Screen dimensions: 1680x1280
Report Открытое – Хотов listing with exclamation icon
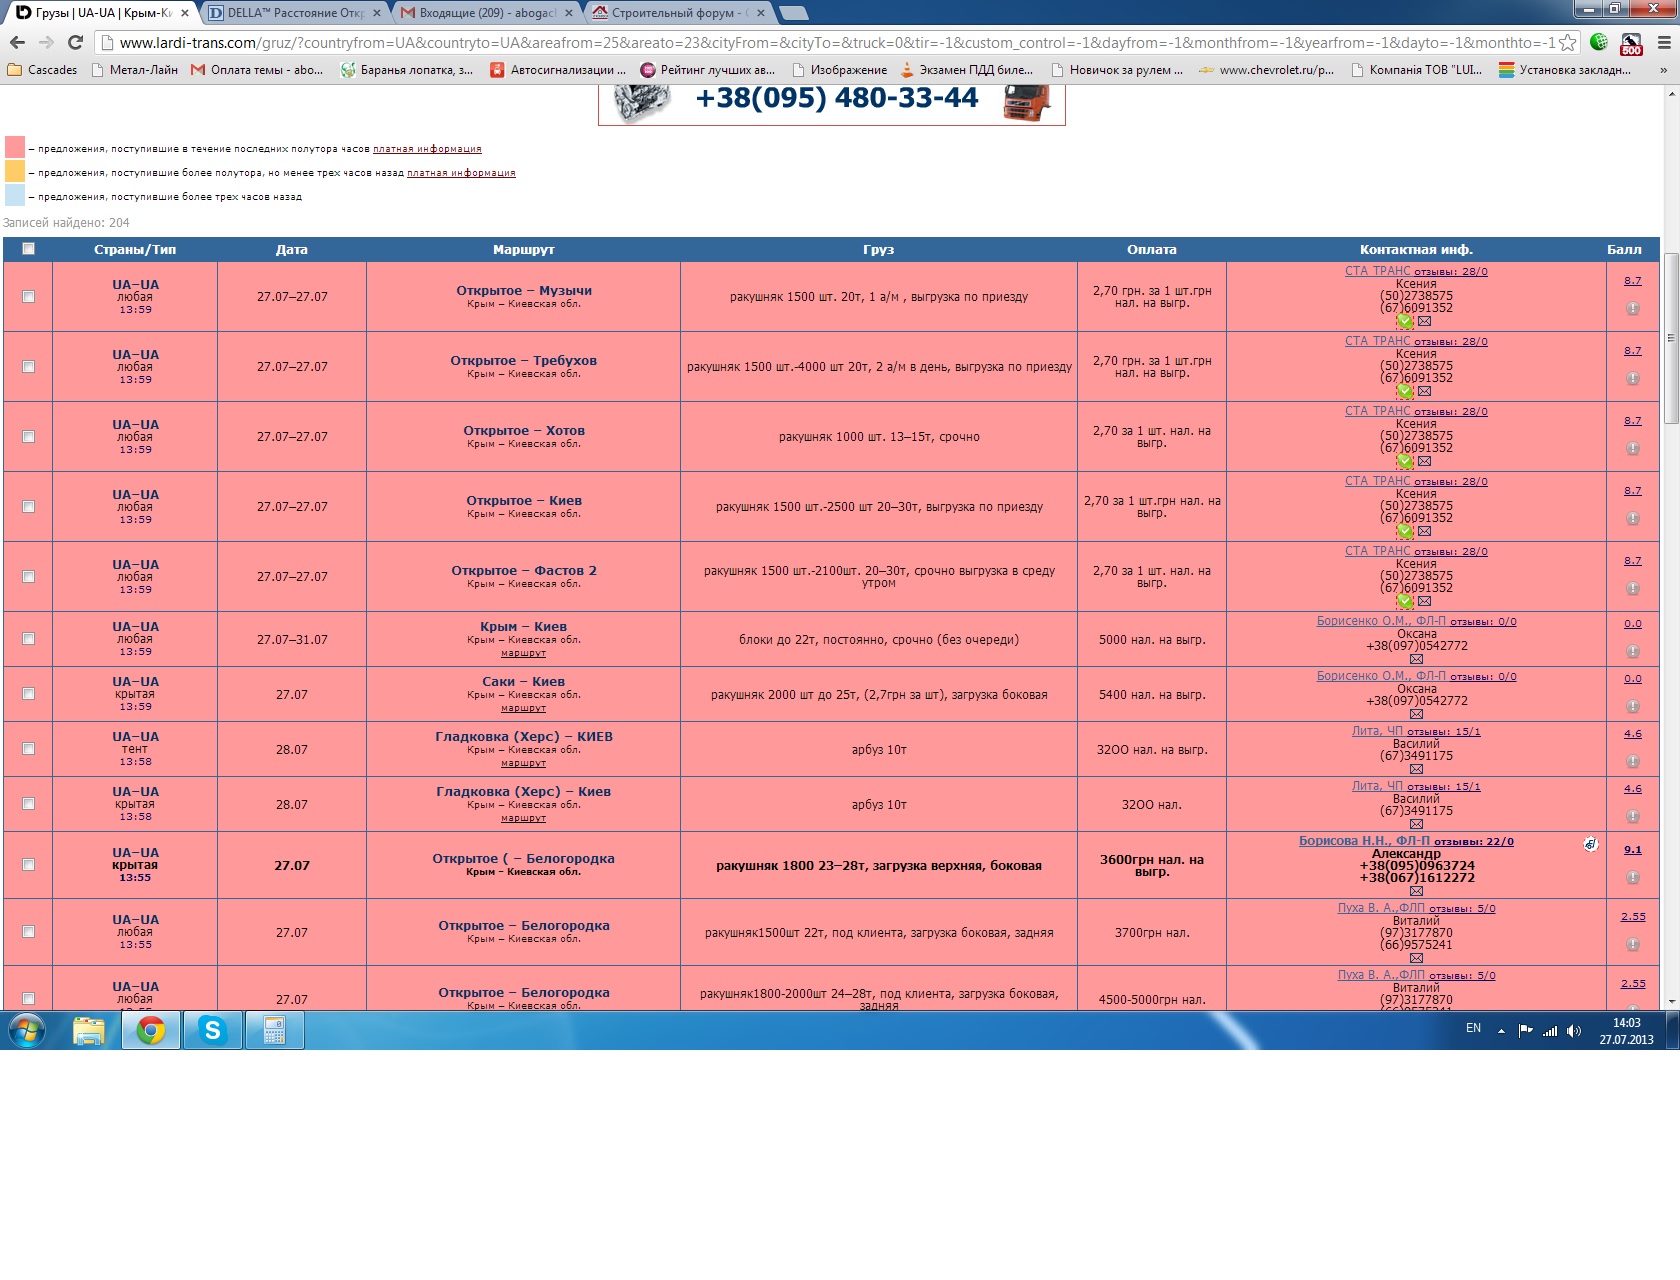1632,448
